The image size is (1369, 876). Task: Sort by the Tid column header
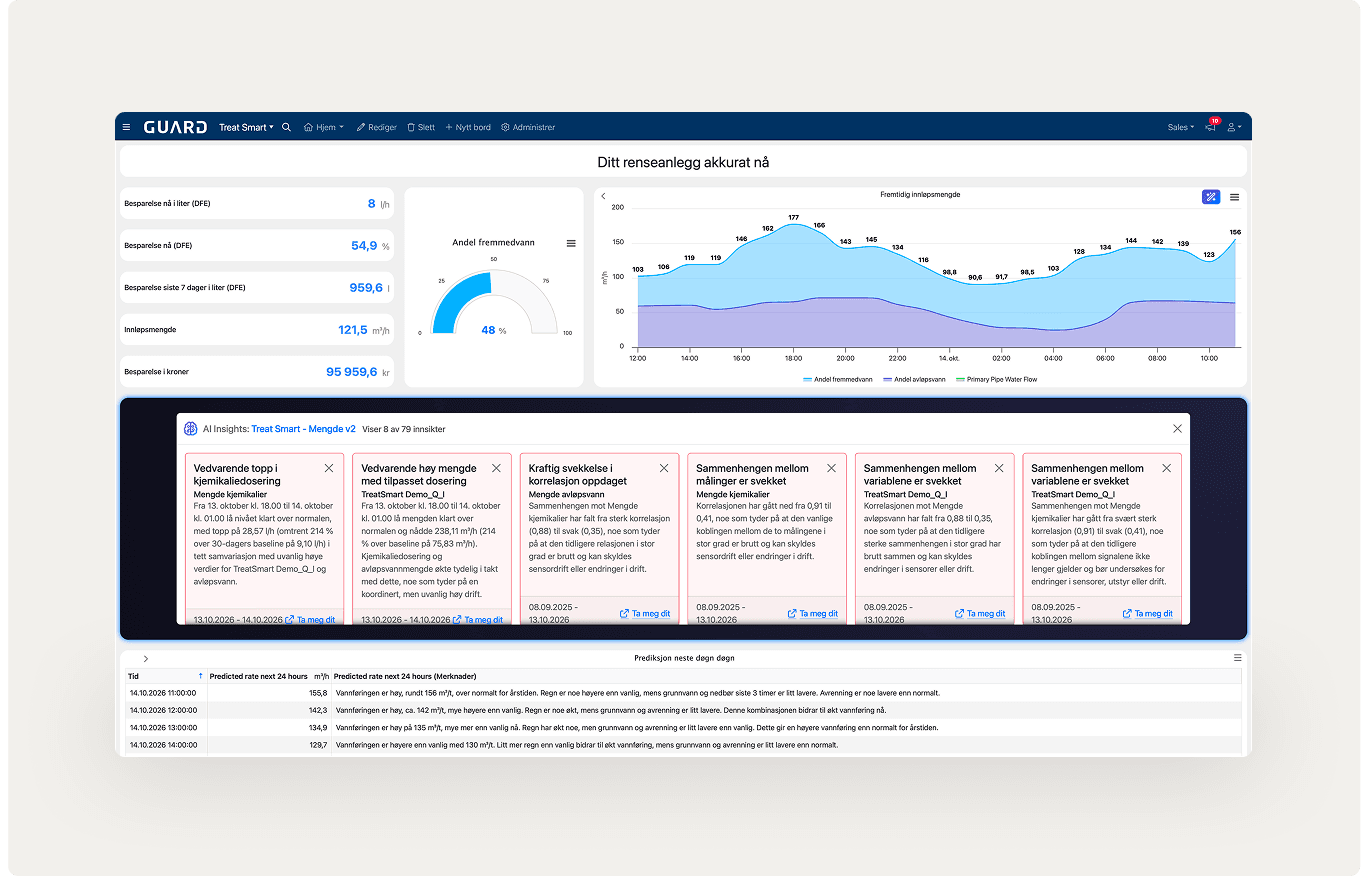165,676
